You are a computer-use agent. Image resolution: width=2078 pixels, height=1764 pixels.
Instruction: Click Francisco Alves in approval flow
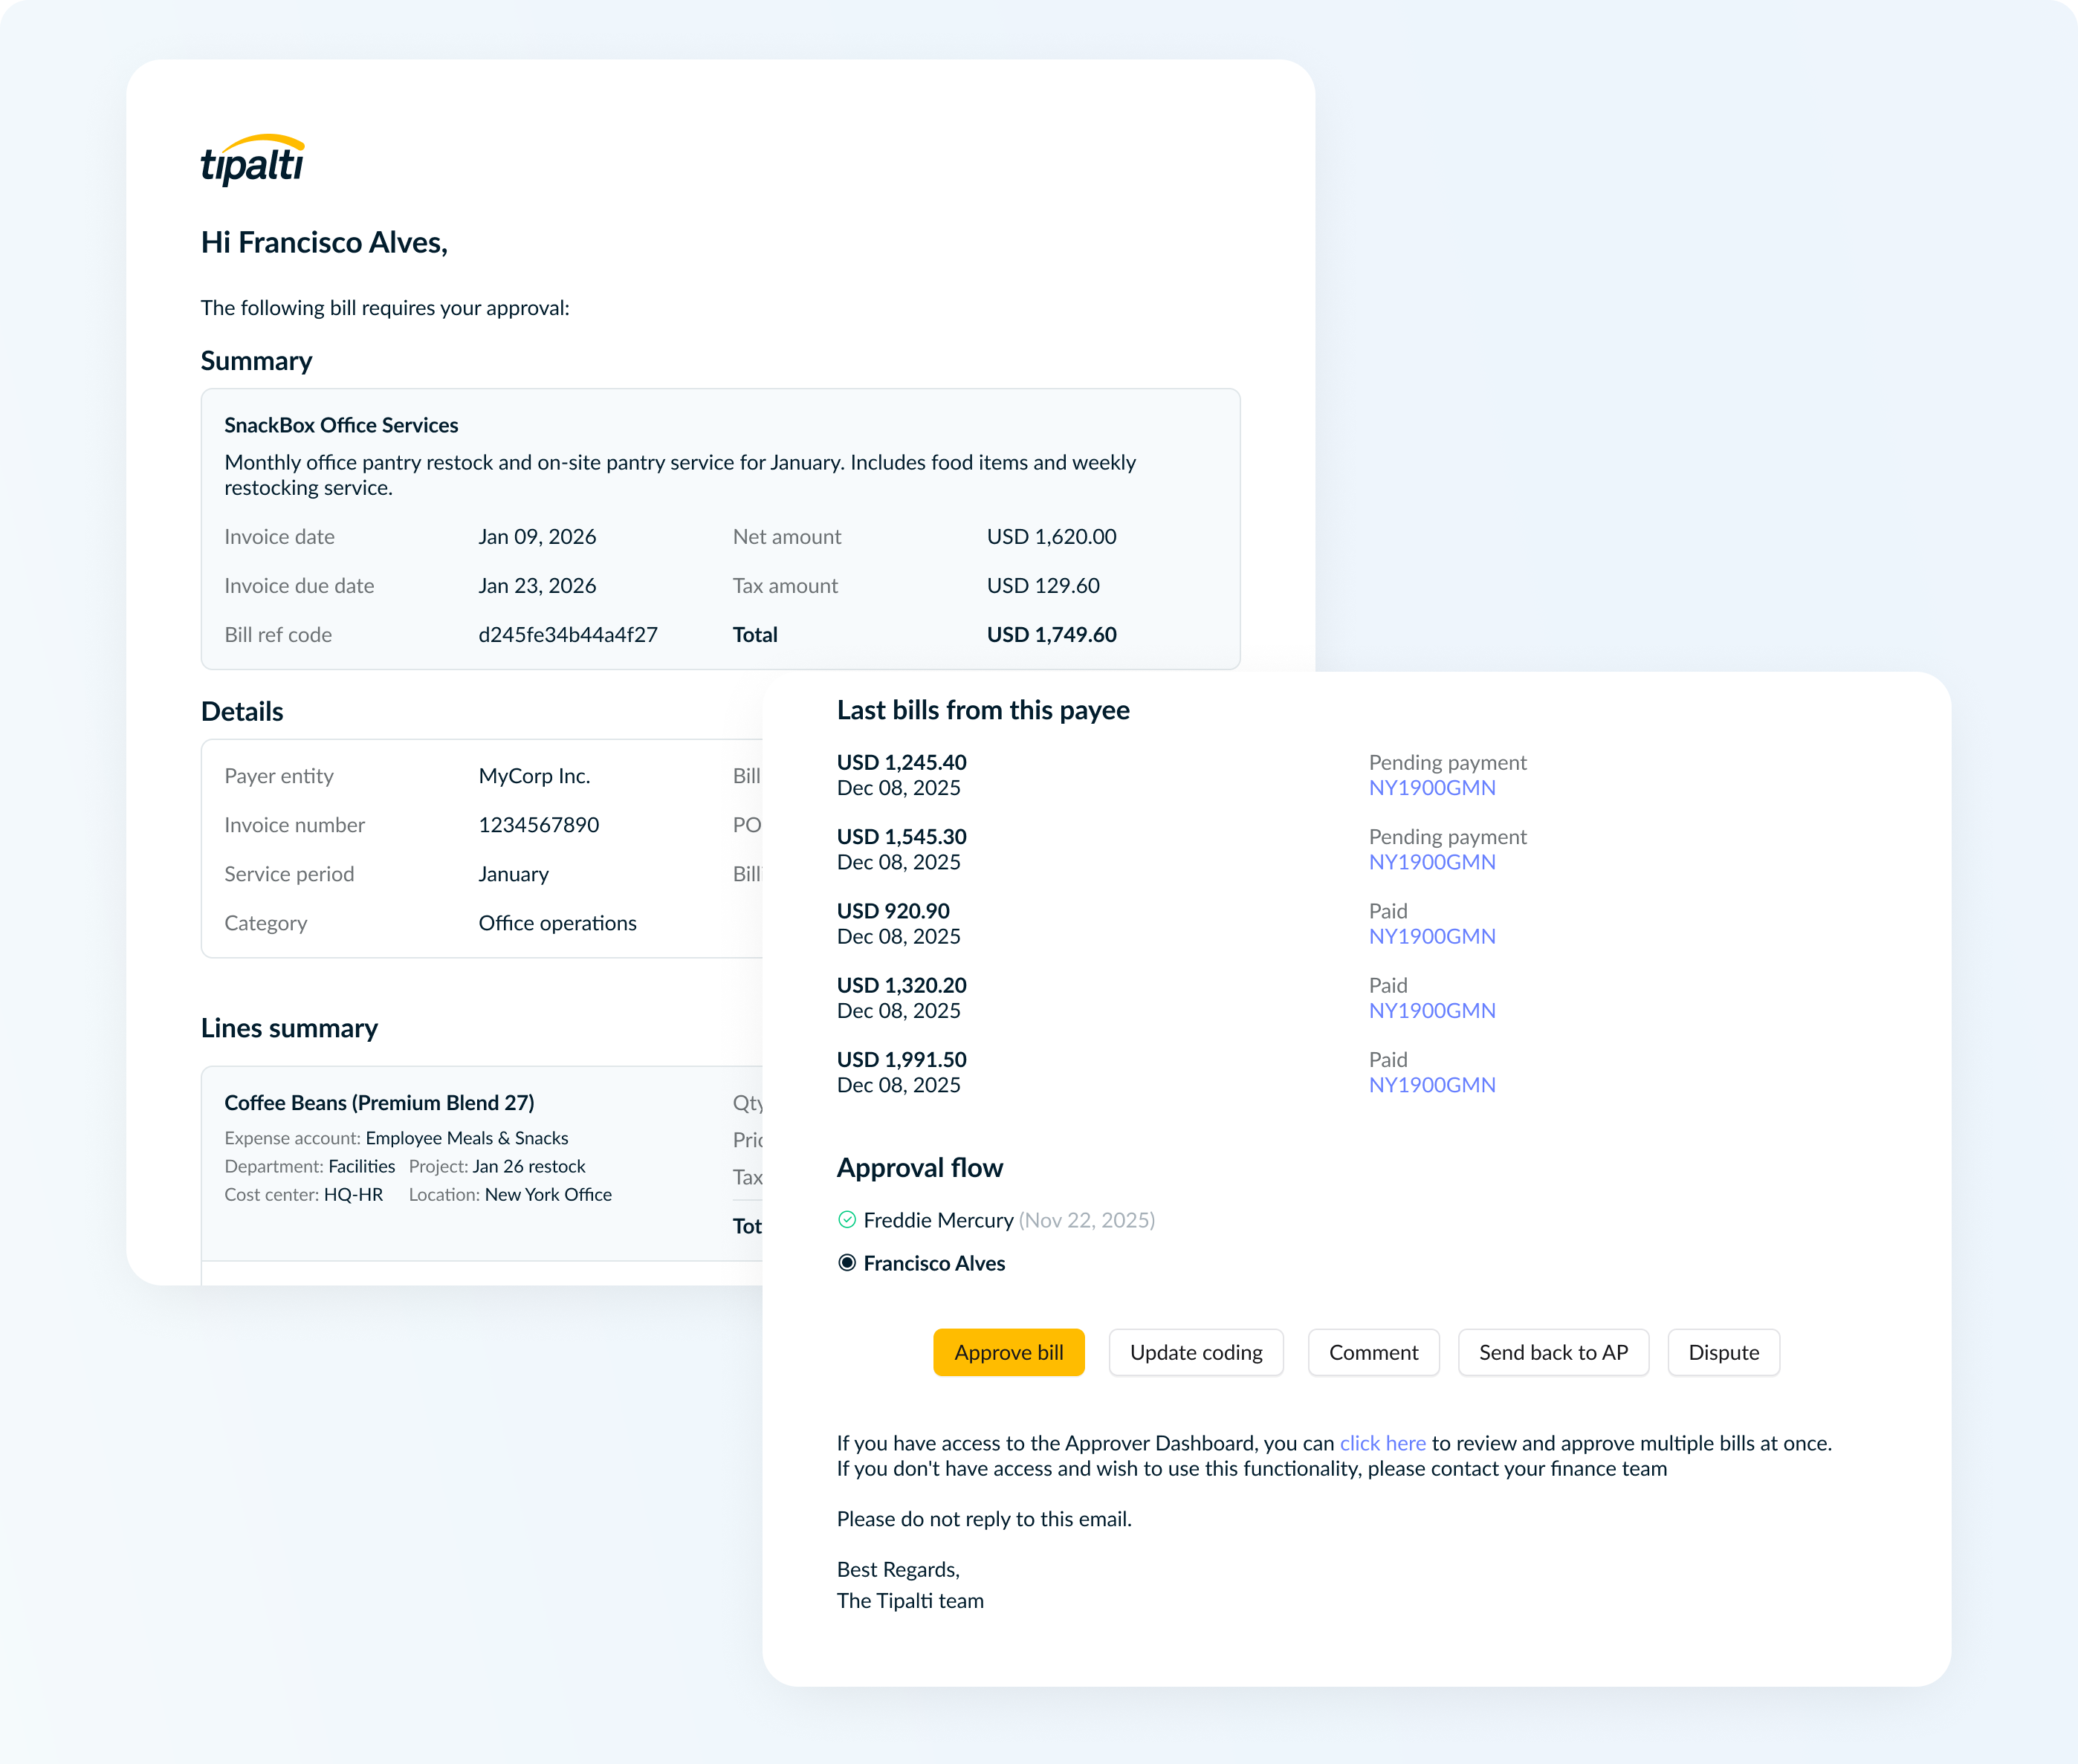(934, 1263)
